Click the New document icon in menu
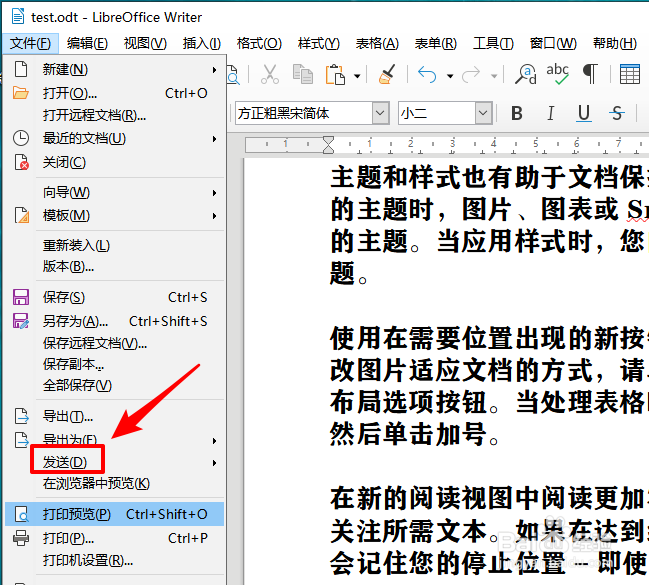649x585 pixels. coord(21,69)
